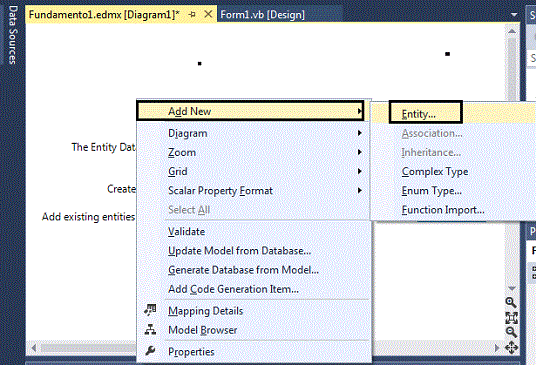Click the Mapping Details icon in the menu

[x=150, y=310]
